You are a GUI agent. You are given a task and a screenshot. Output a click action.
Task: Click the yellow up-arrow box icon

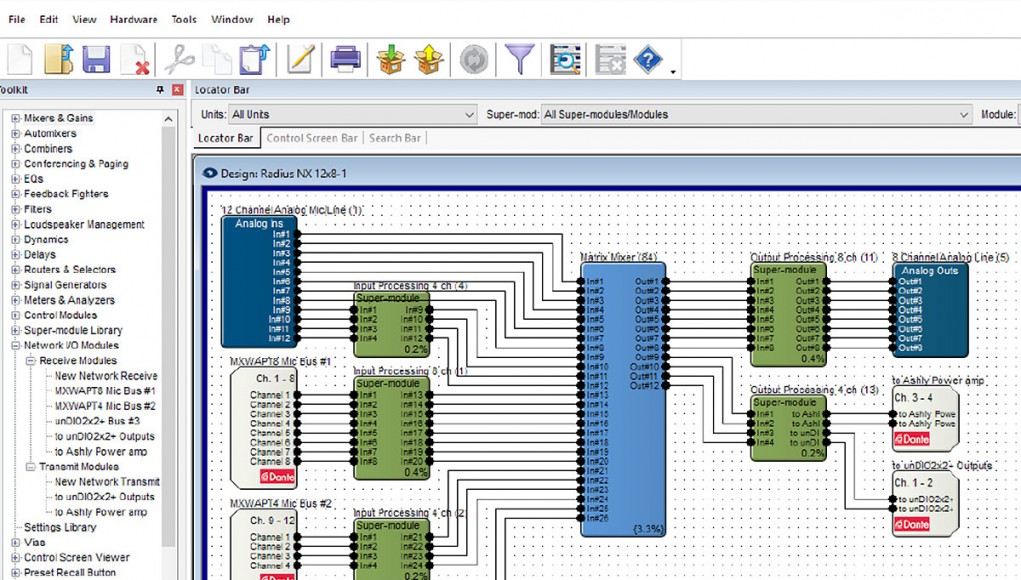429,59
